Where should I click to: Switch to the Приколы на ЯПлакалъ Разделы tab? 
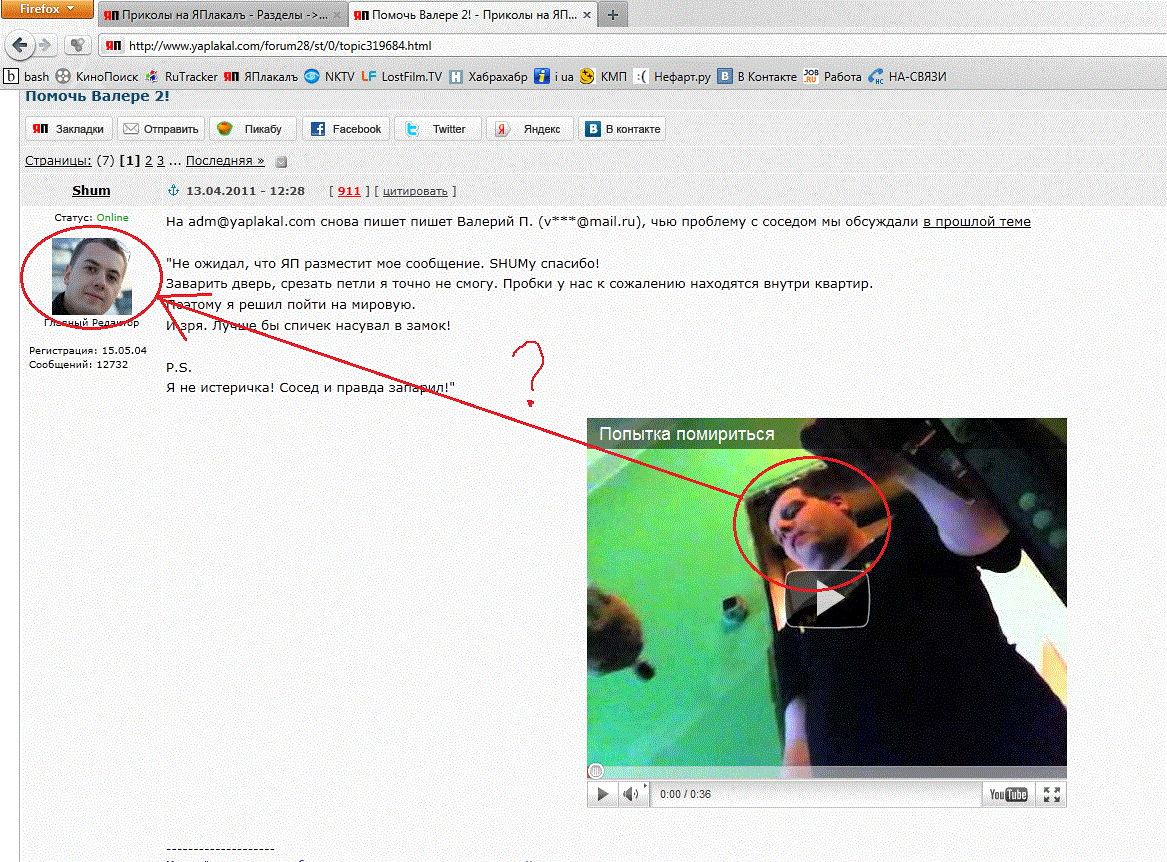tap(222, 16)
